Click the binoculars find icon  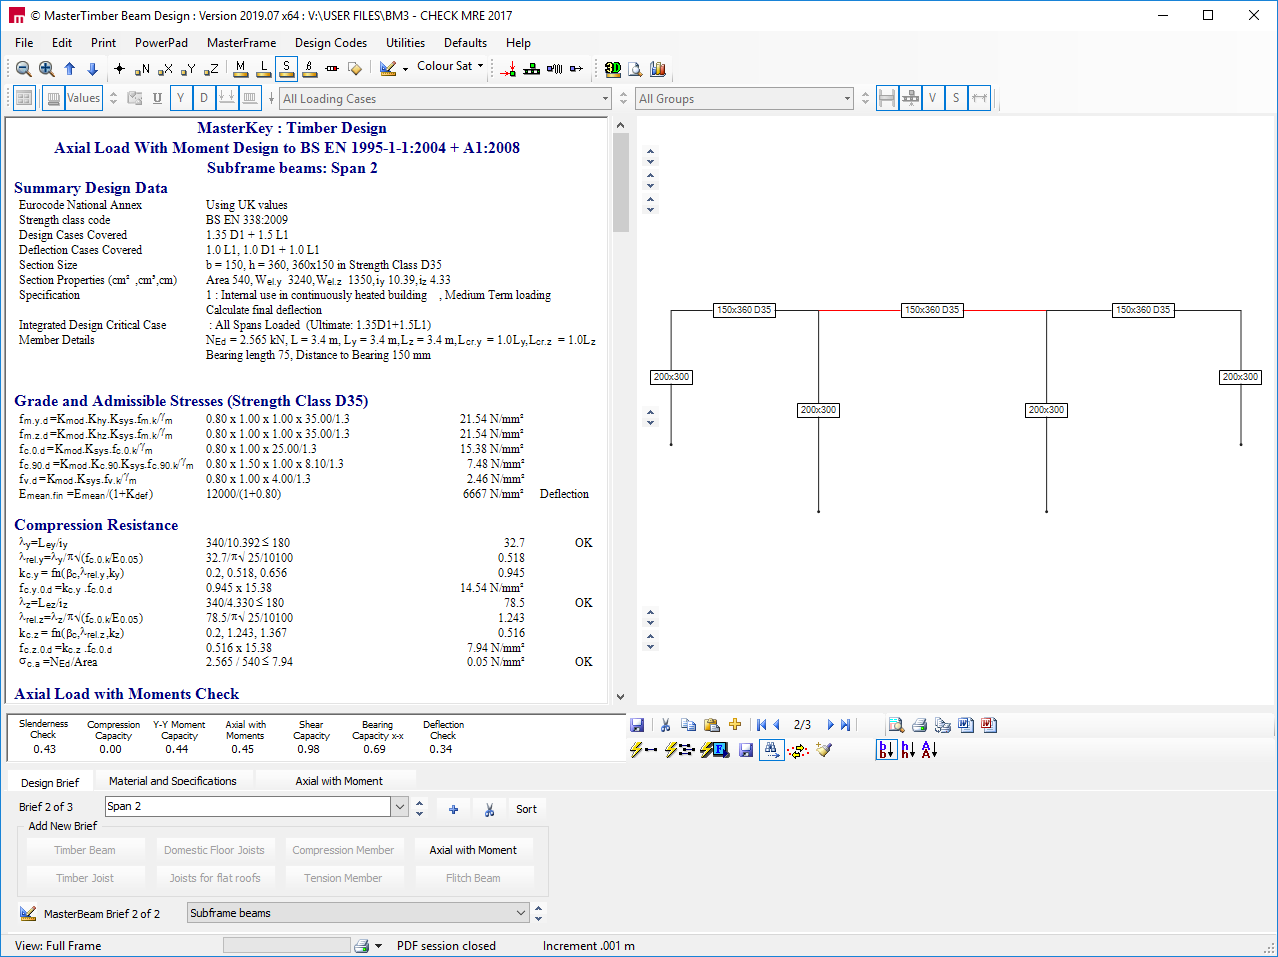click(772, 750)
